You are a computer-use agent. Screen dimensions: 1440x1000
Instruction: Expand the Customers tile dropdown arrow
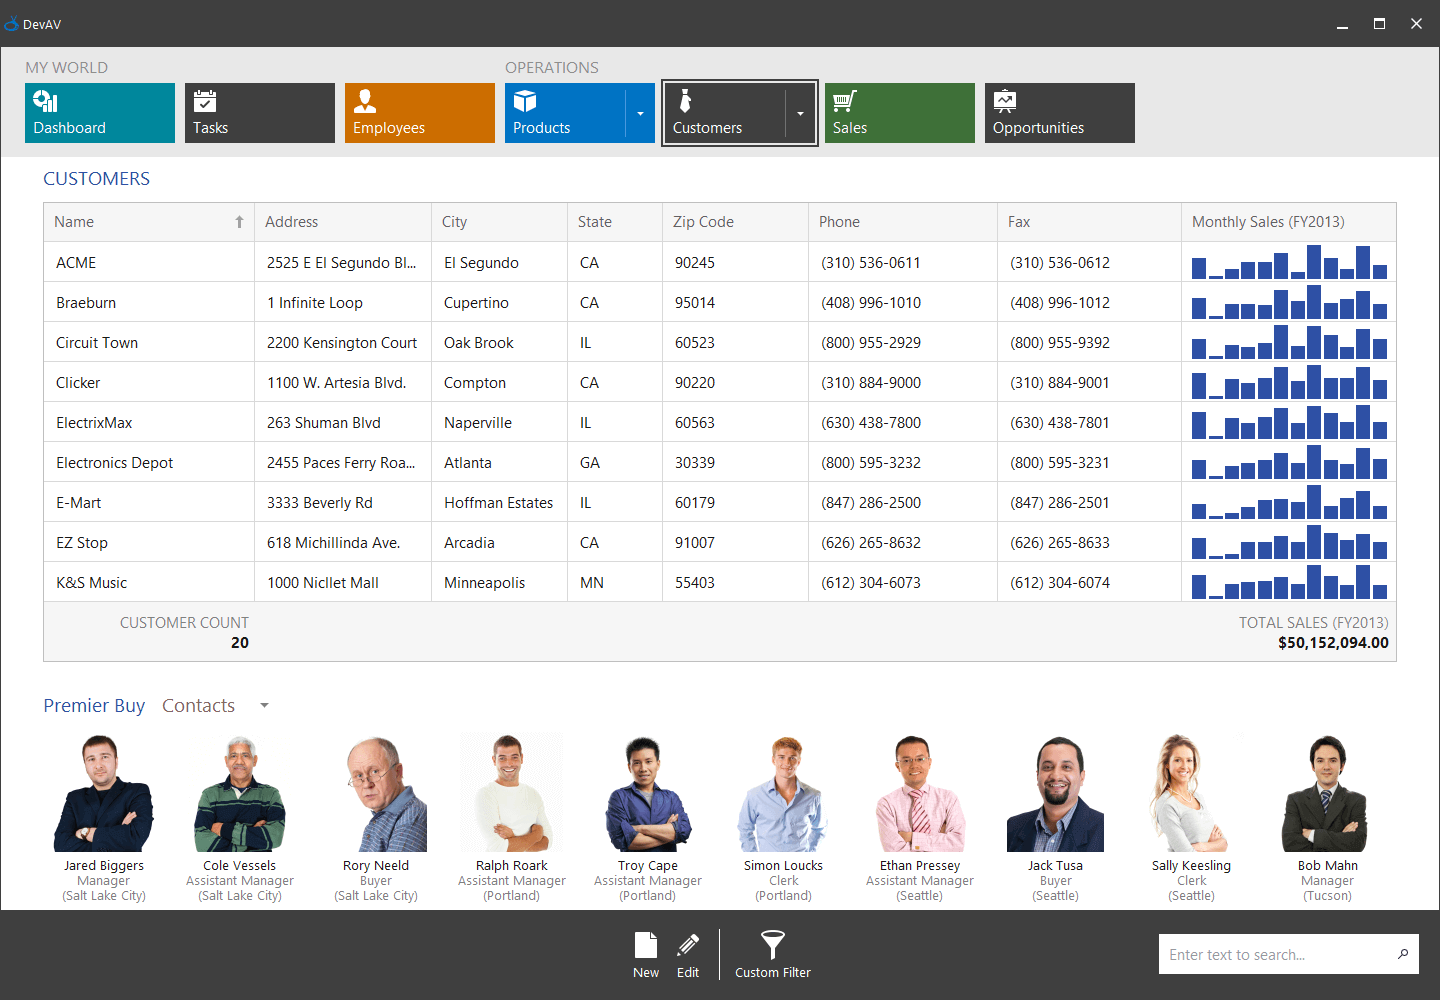800,113
